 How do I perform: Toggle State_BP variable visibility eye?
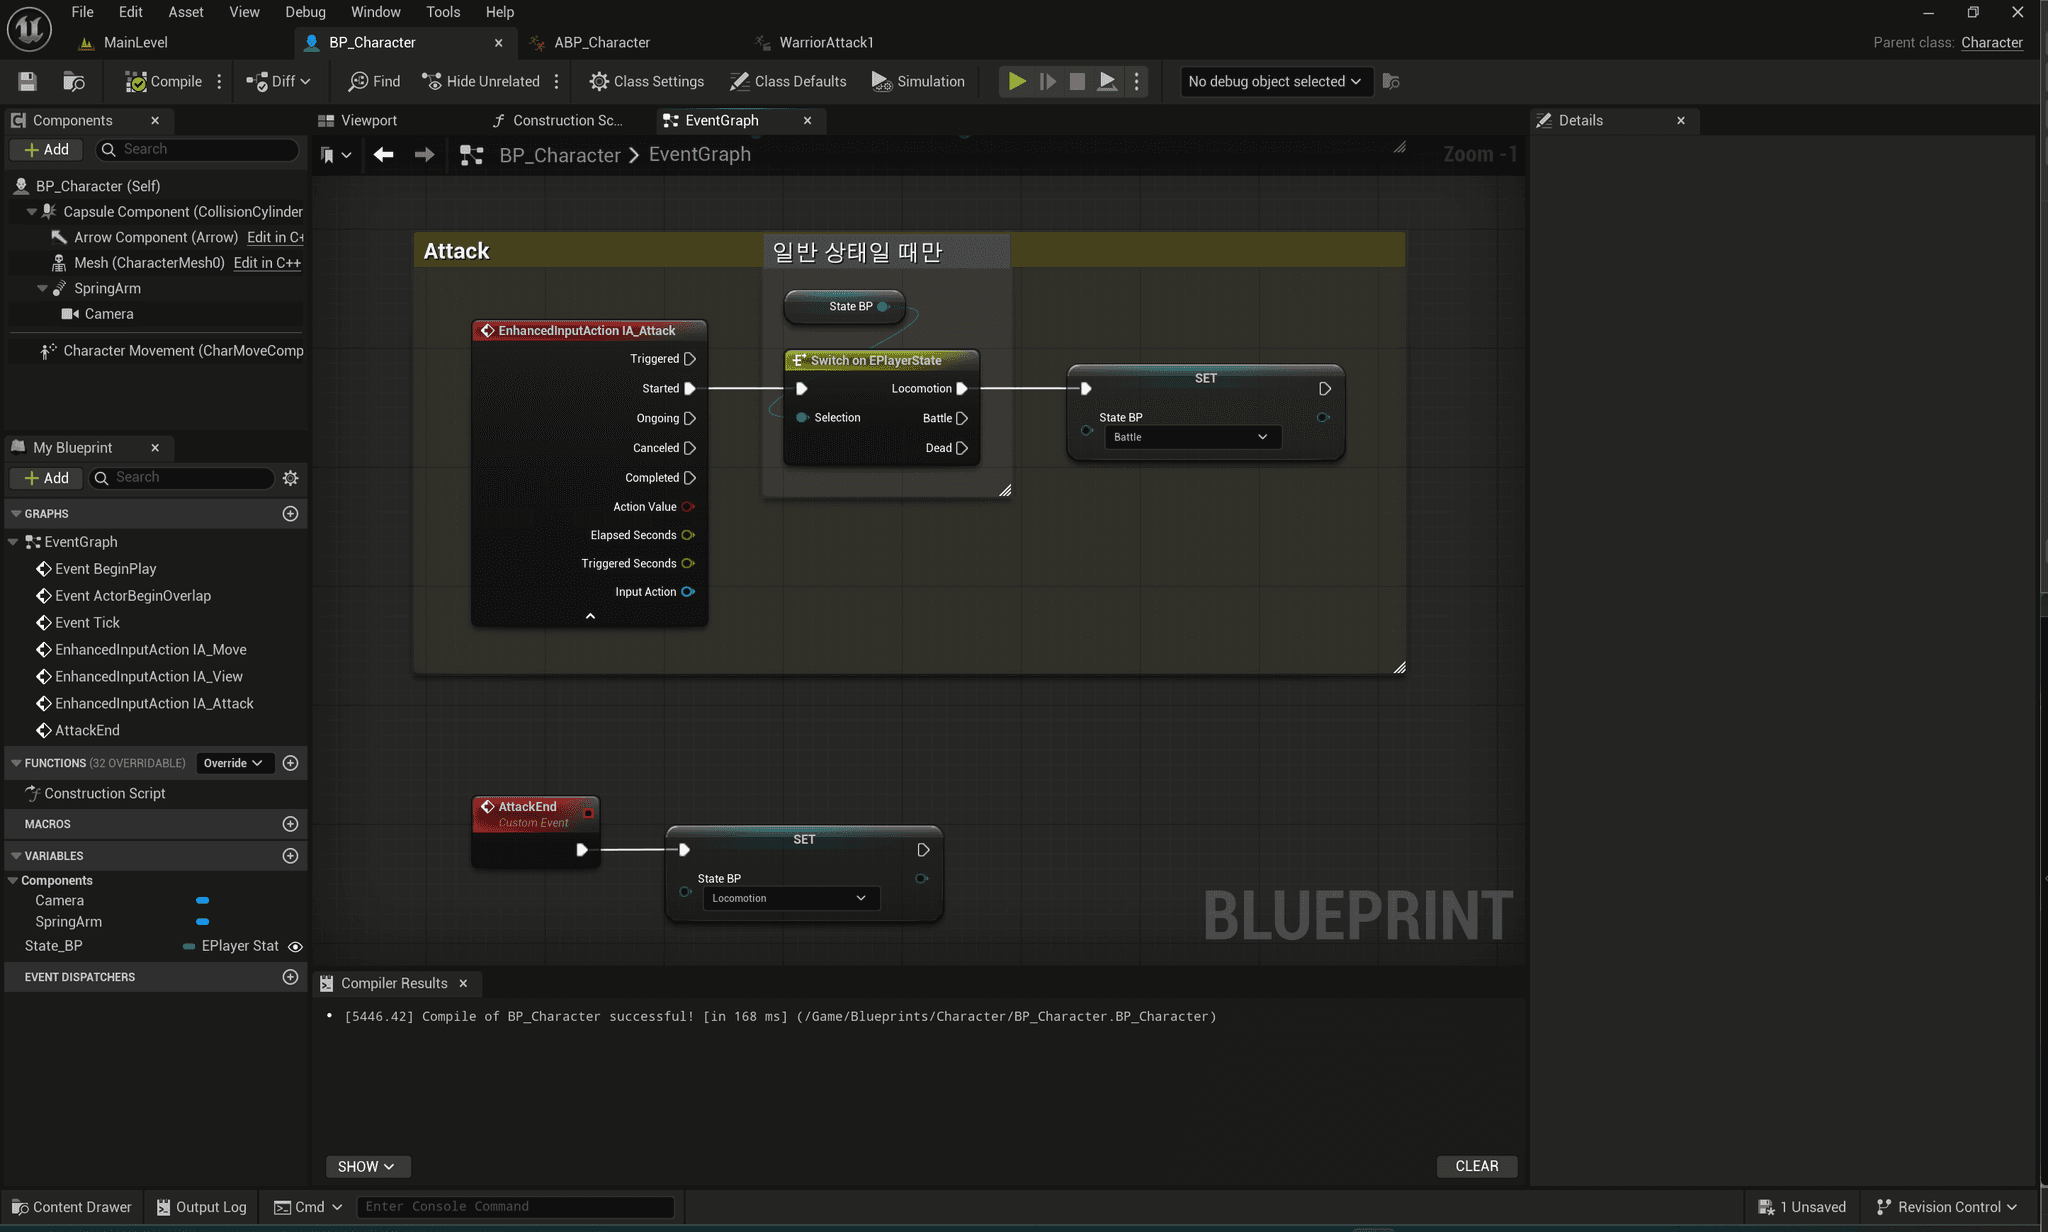pos(295,946)
